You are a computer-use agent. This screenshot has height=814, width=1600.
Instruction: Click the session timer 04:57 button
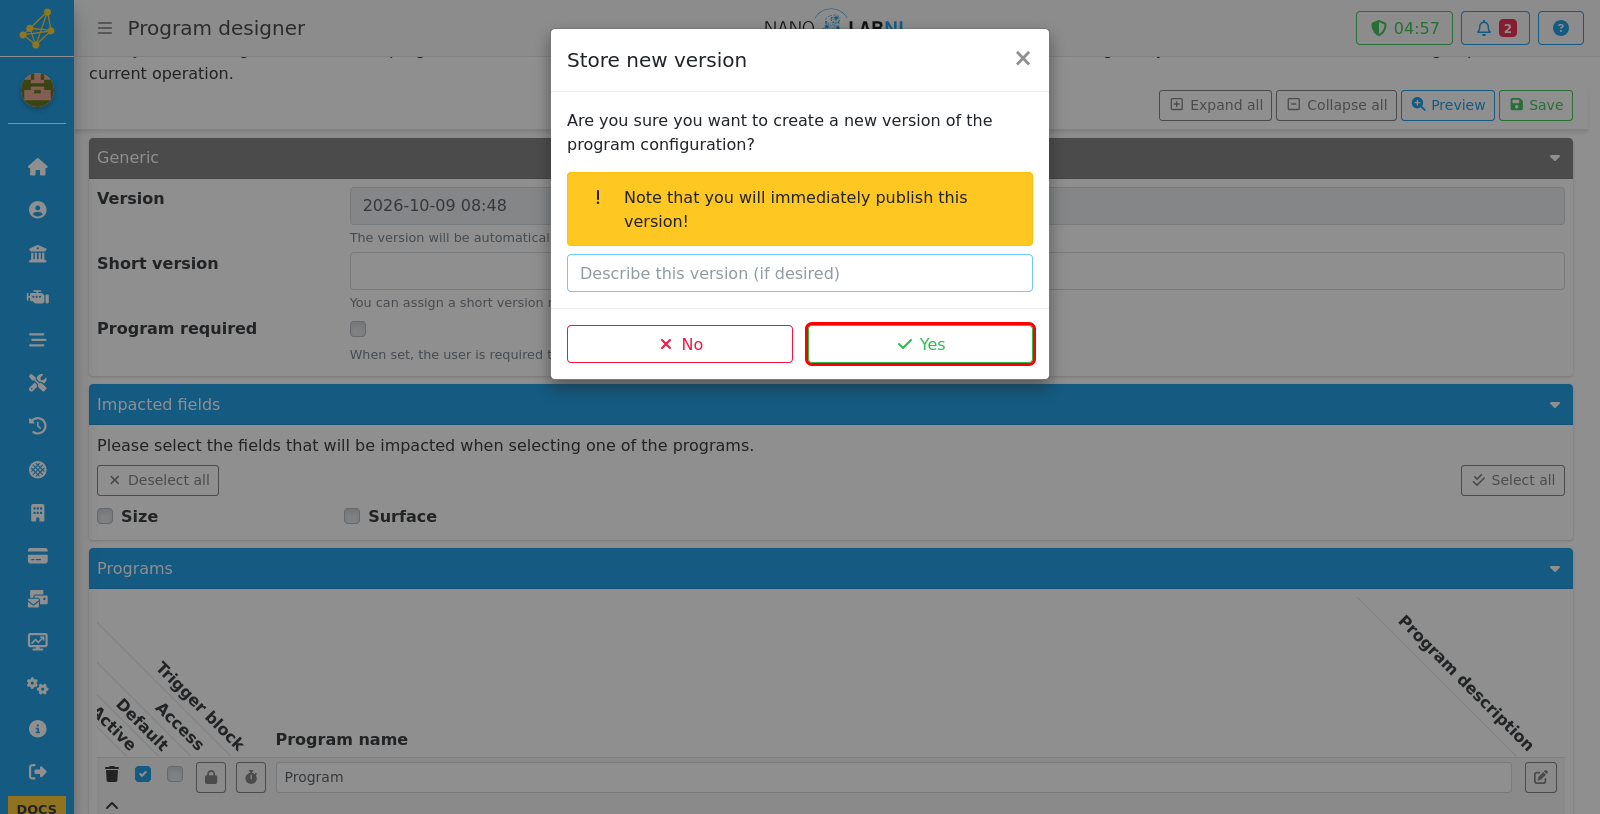click(x=1405, y=28)
